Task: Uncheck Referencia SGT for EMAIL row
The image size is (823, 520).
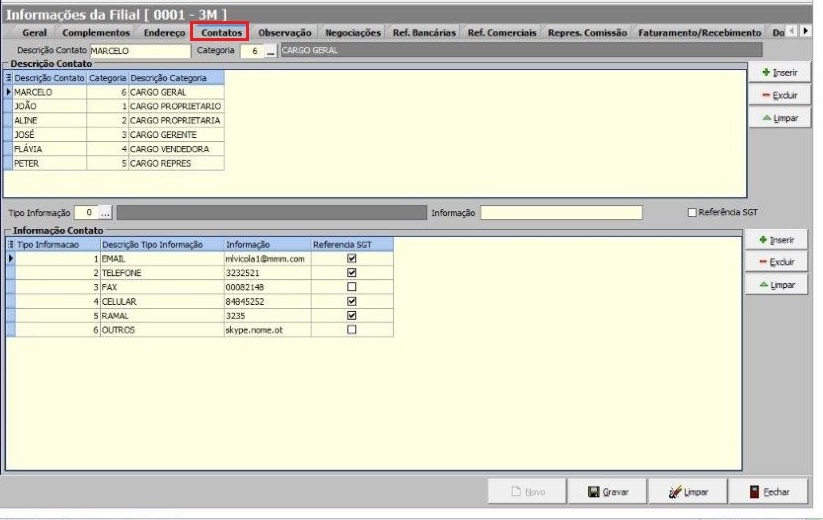Action: pos(351,258)
